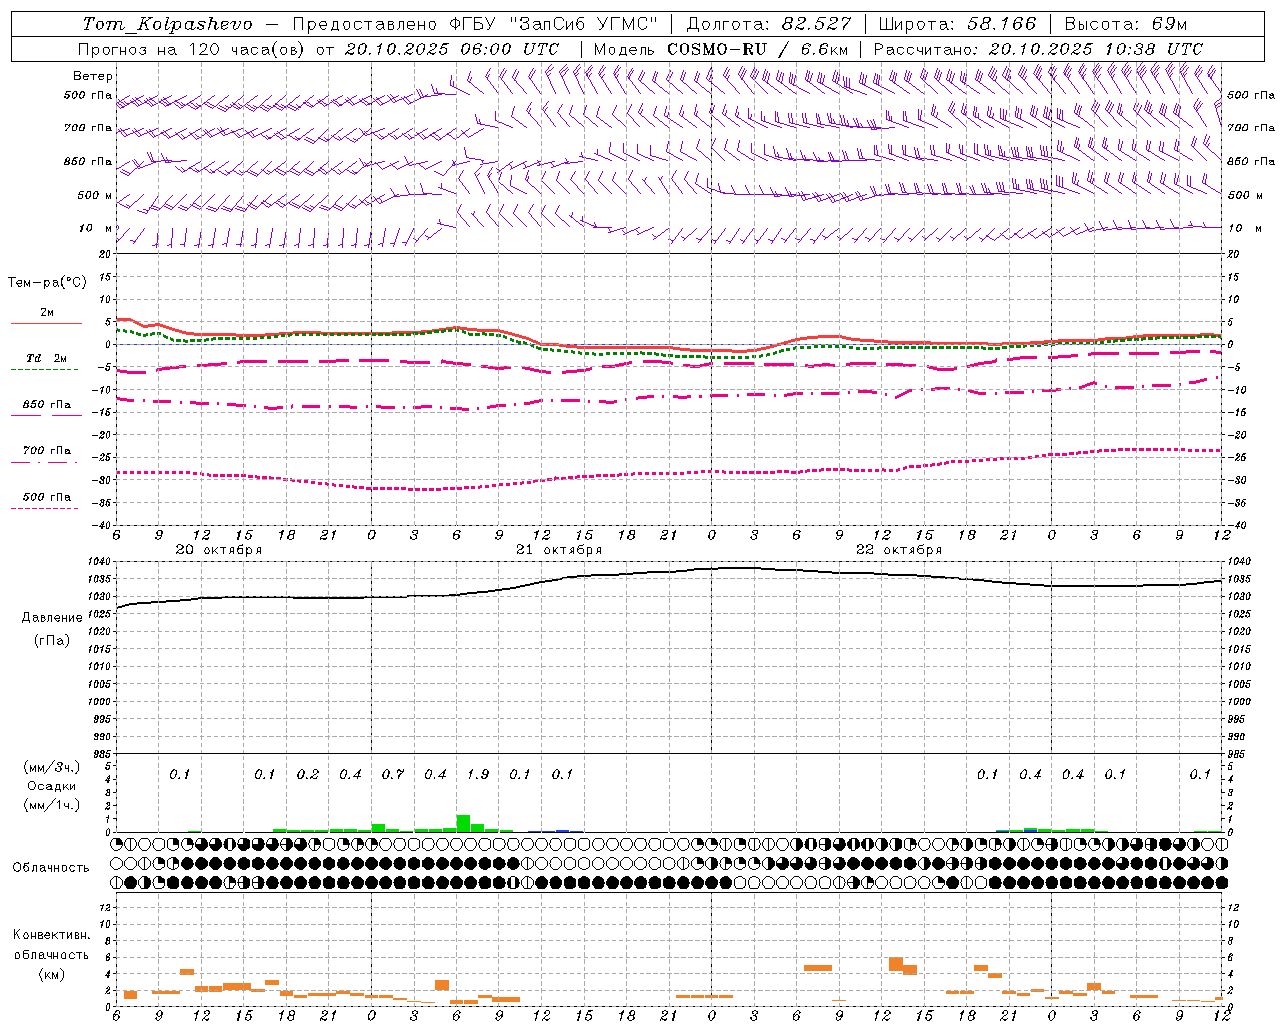Screen dimensions: 1280x1024
Task: Click the (мм/1ч.) unit label
Action: 50,804
